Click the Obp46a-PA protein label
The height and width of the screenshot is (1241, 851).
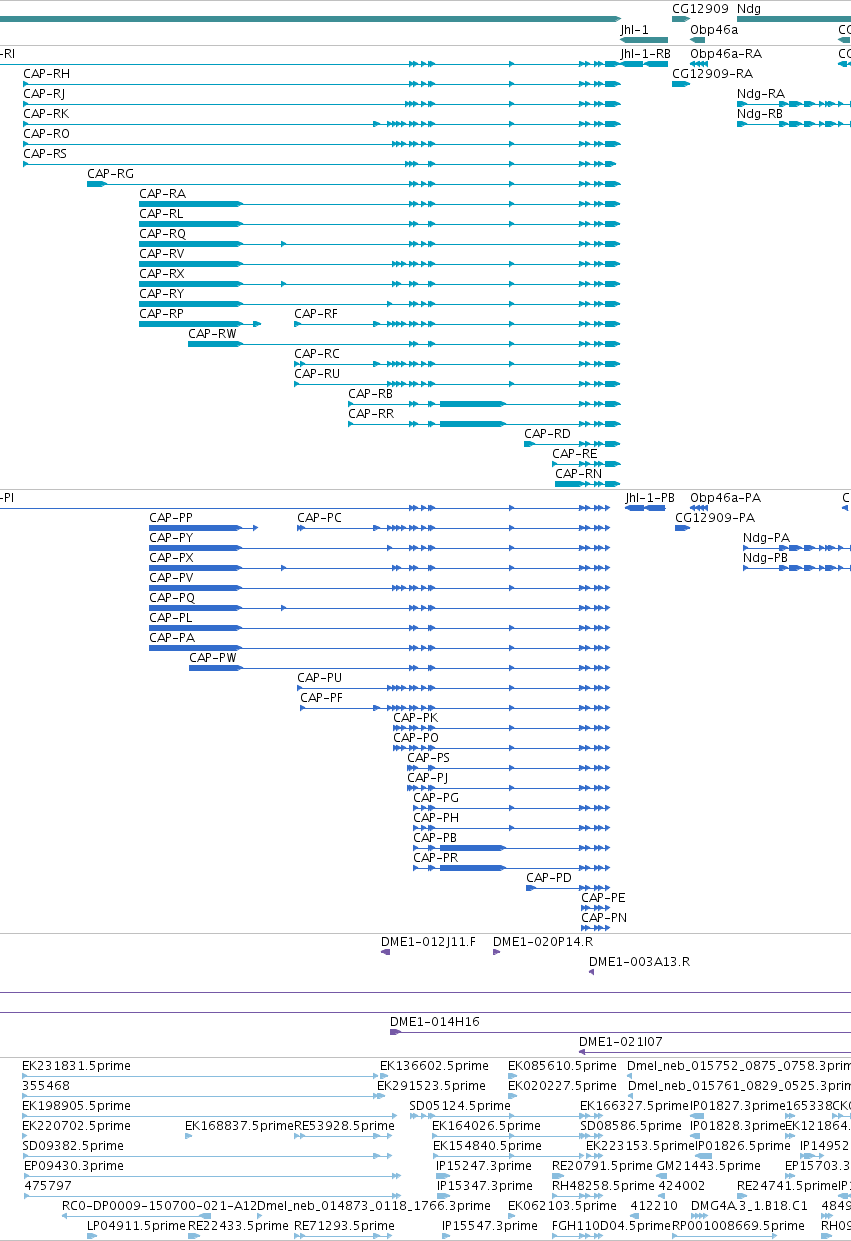[726, 498]
